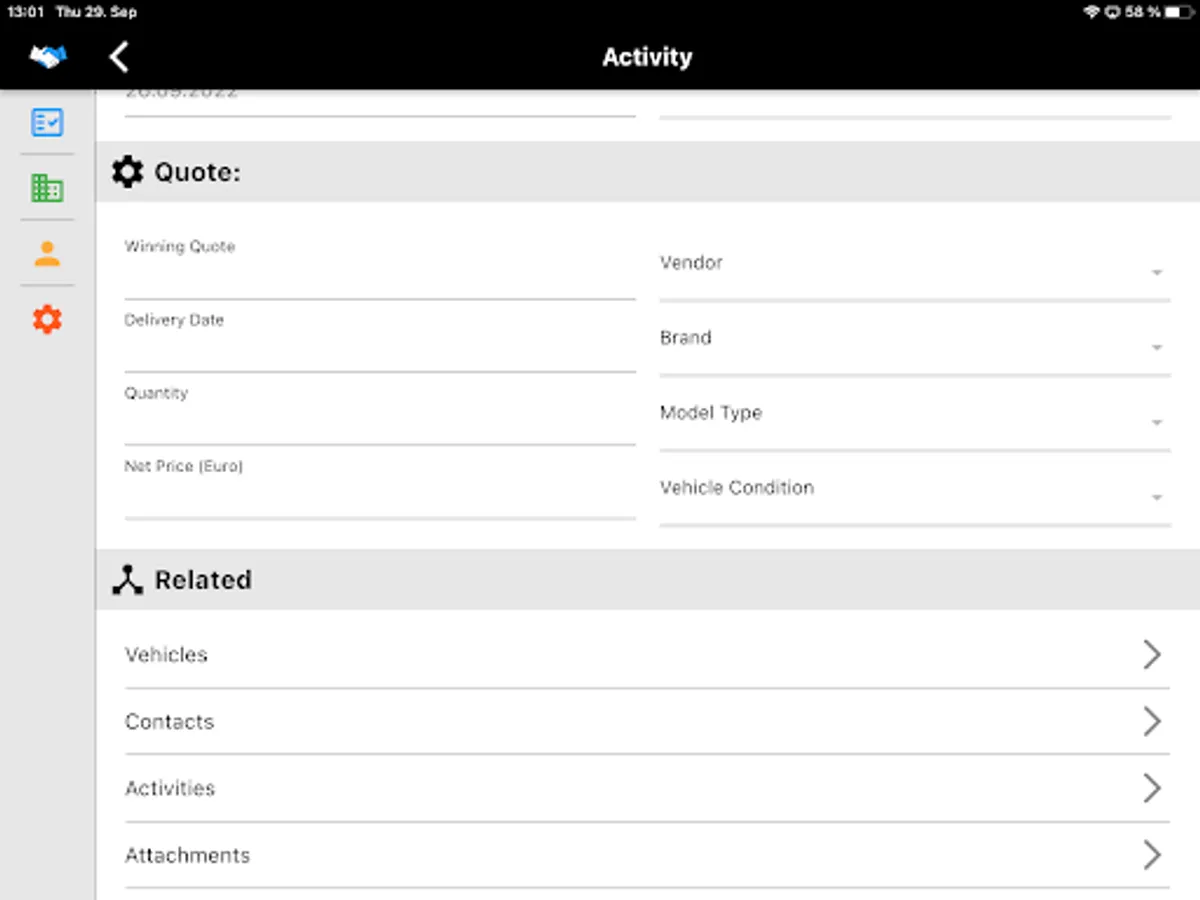Focus the Winning Quote field
This screenshot has height=900, width=1200.
(380, 277)
